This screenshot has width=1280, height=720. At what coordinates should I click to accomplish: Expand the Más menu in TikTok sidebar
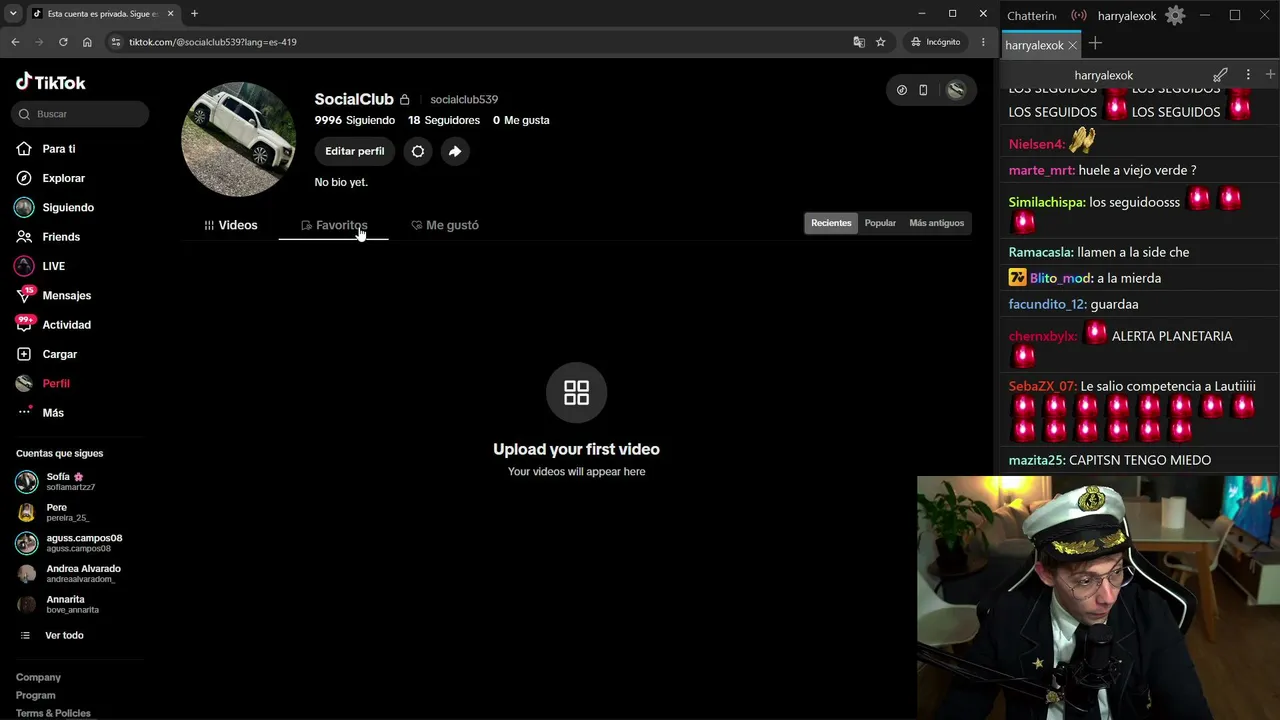coord(40,413)
